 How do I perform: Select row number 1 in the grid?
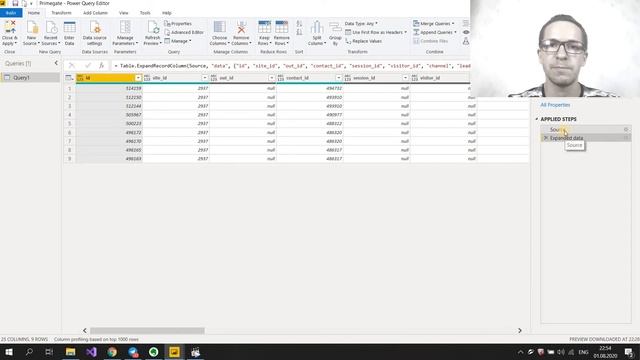pyautogui.click(x=70, y=88)
